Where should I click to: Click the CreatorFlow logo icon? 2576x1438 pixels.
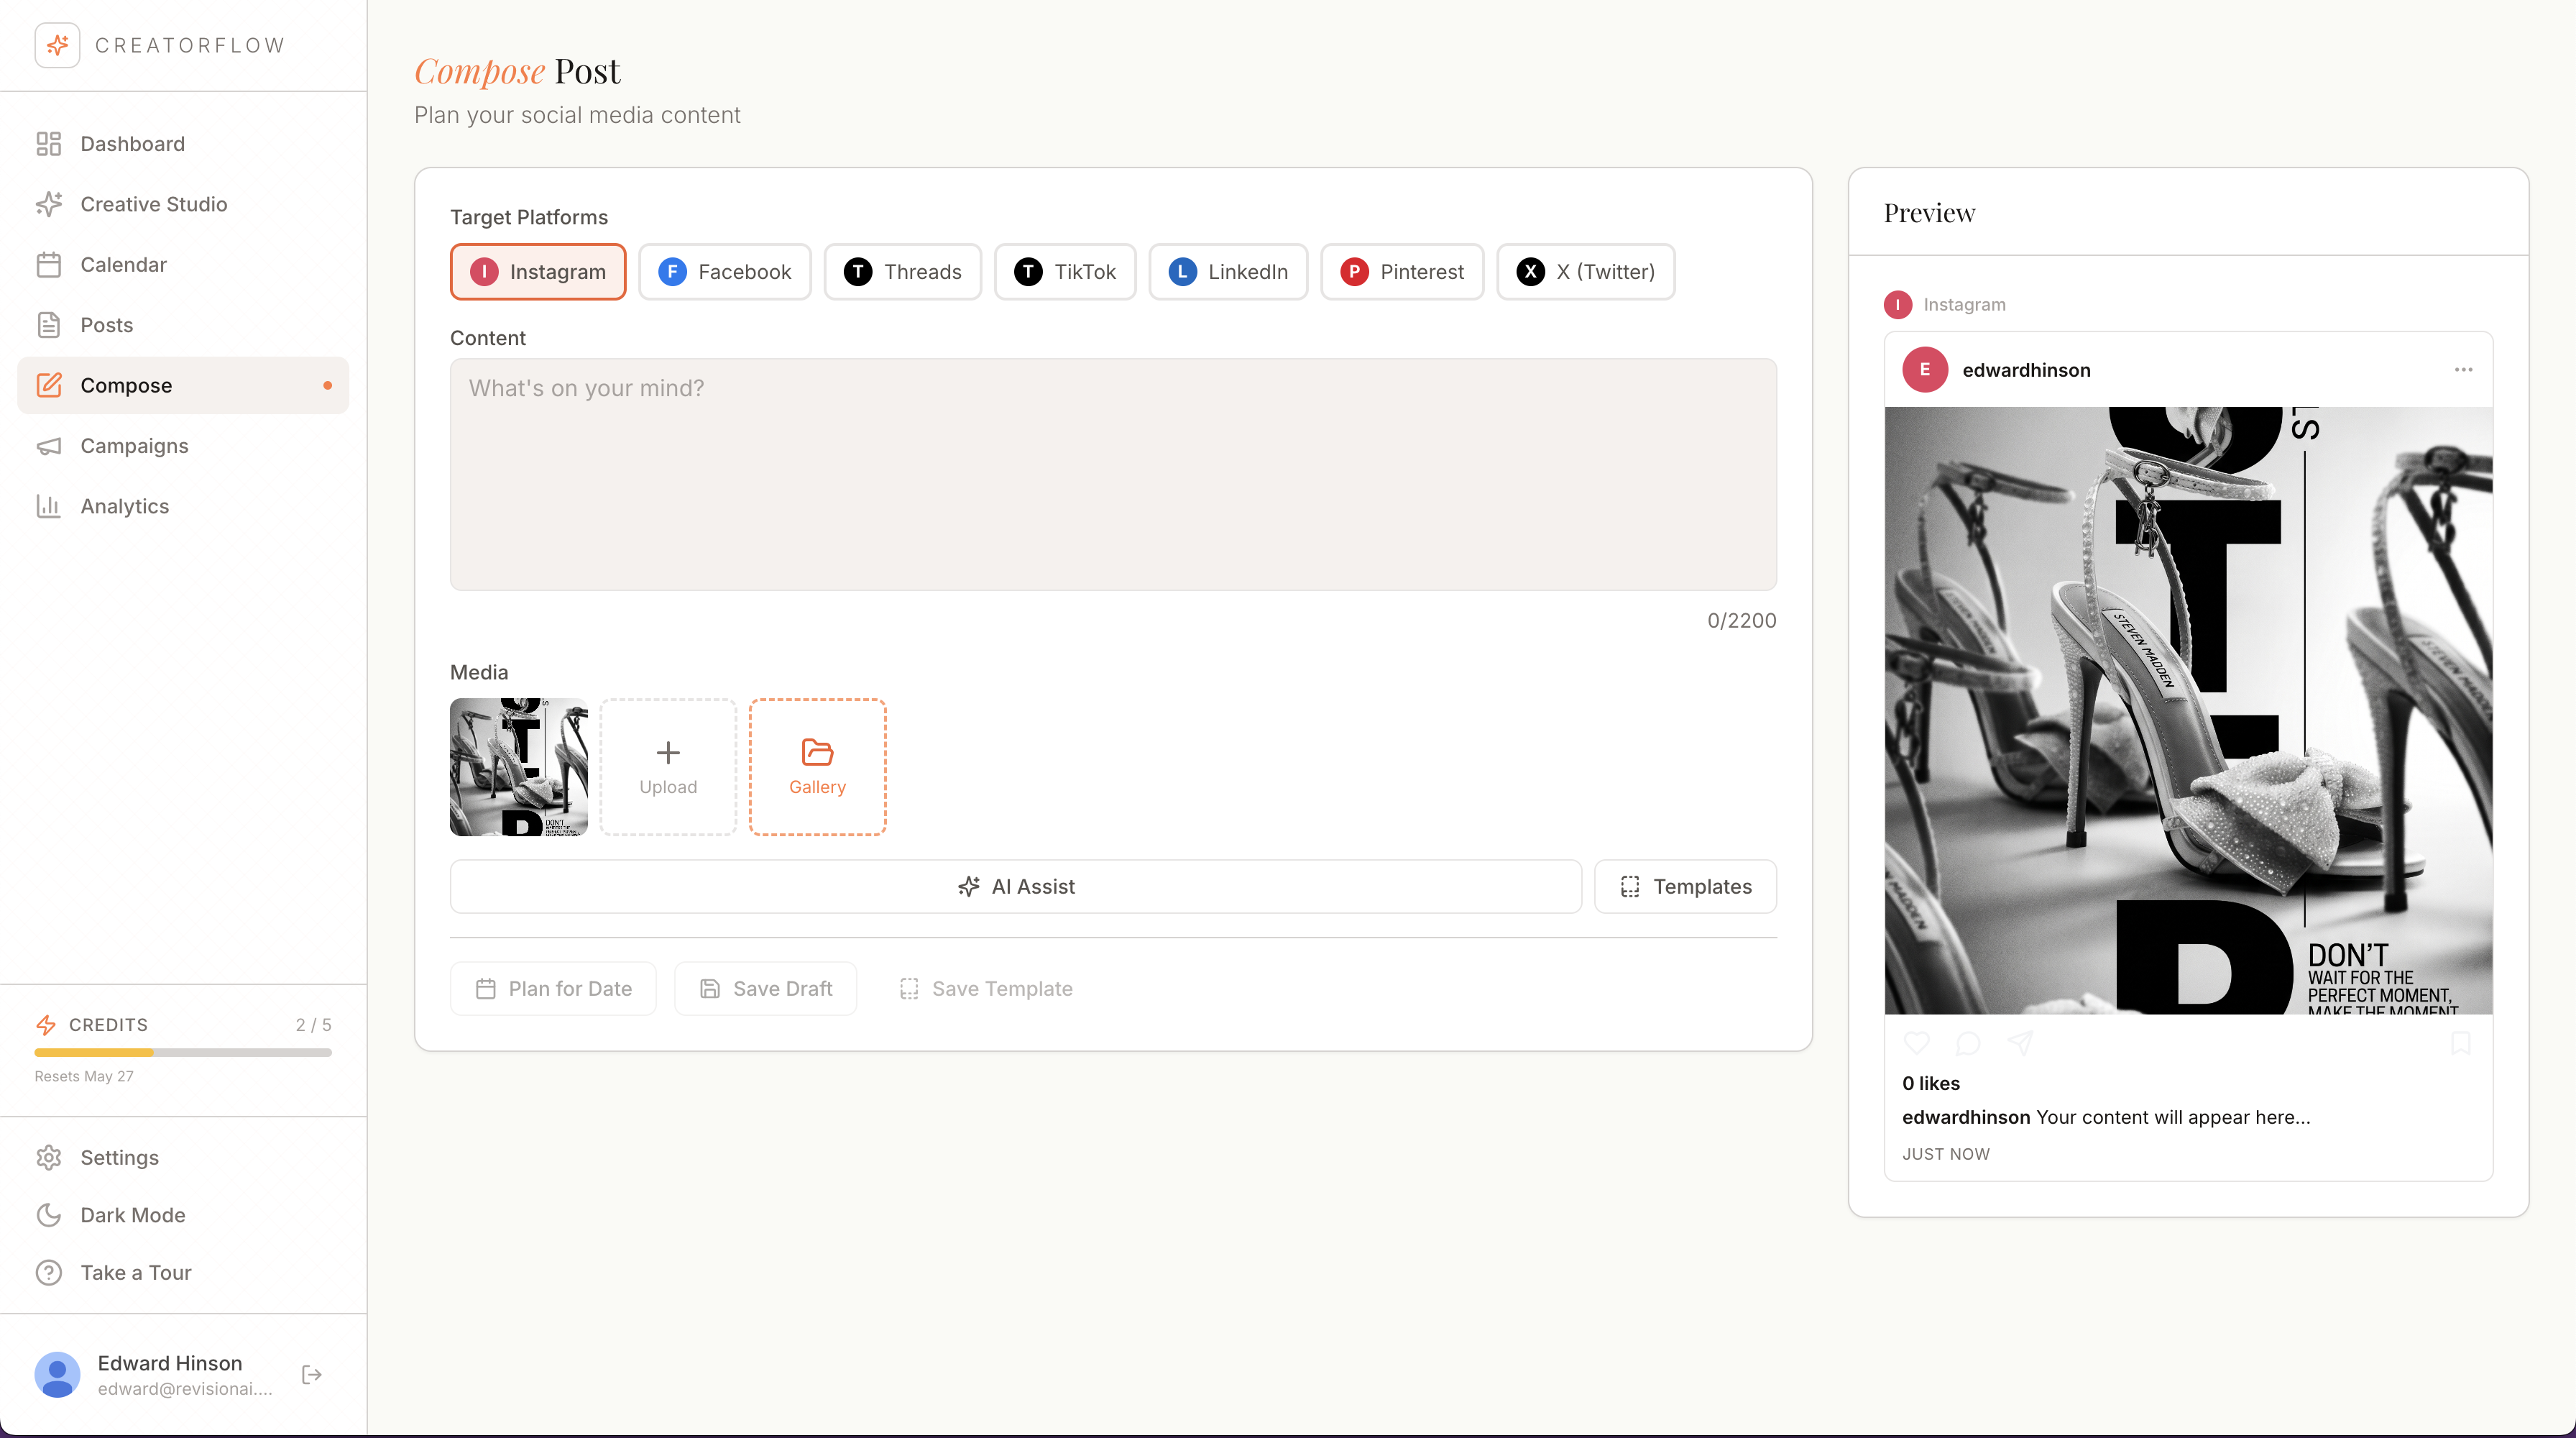pos(57,45)
